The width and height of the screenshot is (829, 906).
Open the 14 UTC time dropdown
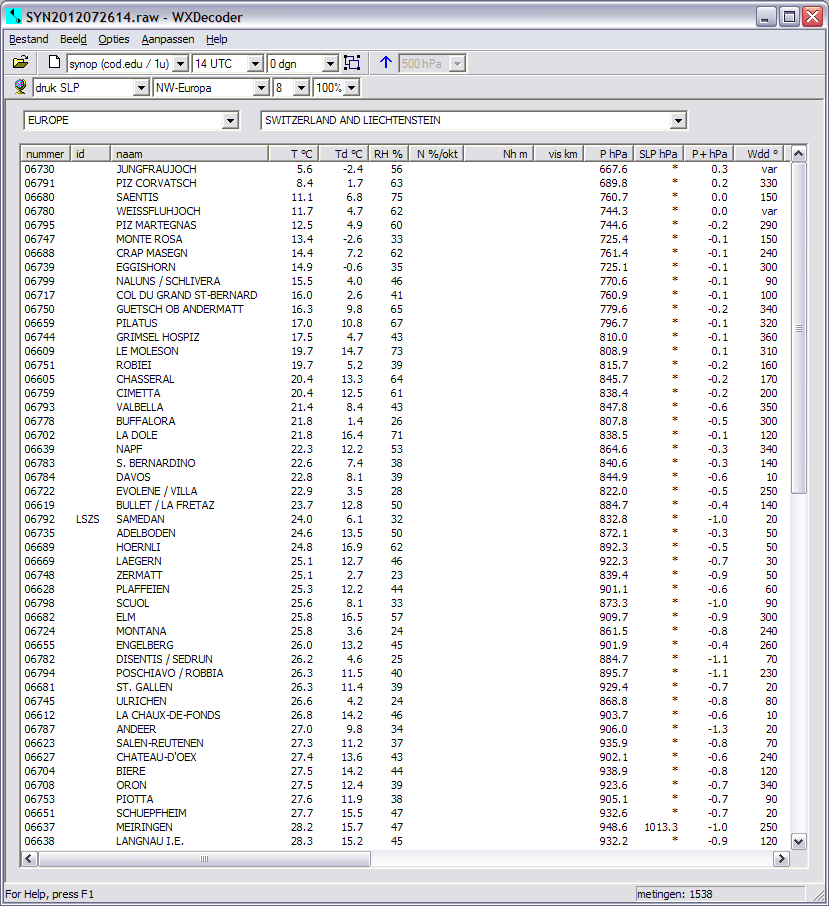pos(255,64)
